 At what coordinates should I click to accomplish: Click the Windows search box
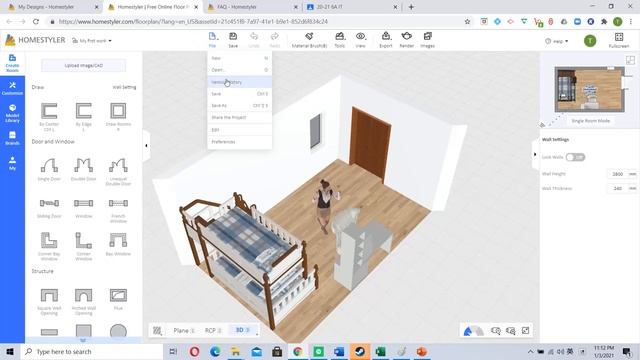91,351
